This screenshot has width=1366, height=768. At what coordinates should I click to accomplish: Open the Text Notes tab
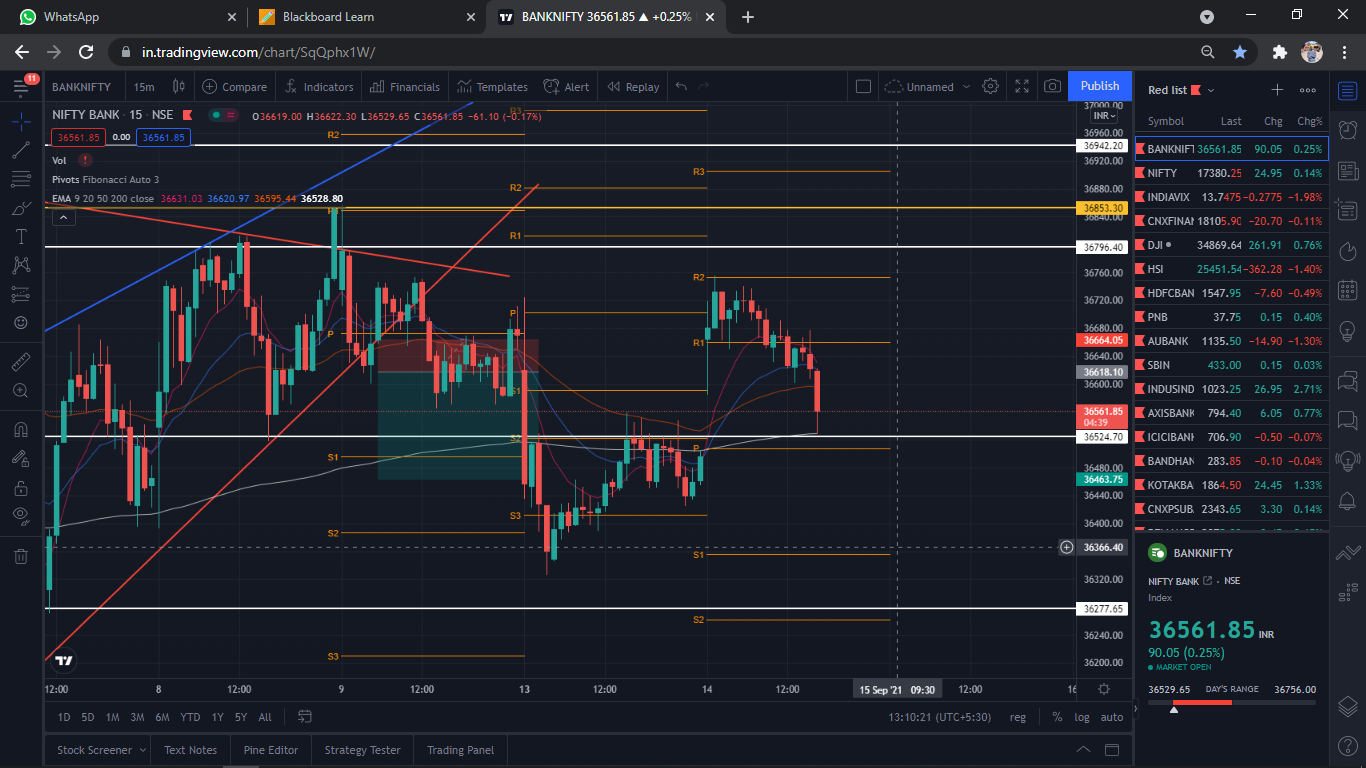190,750
